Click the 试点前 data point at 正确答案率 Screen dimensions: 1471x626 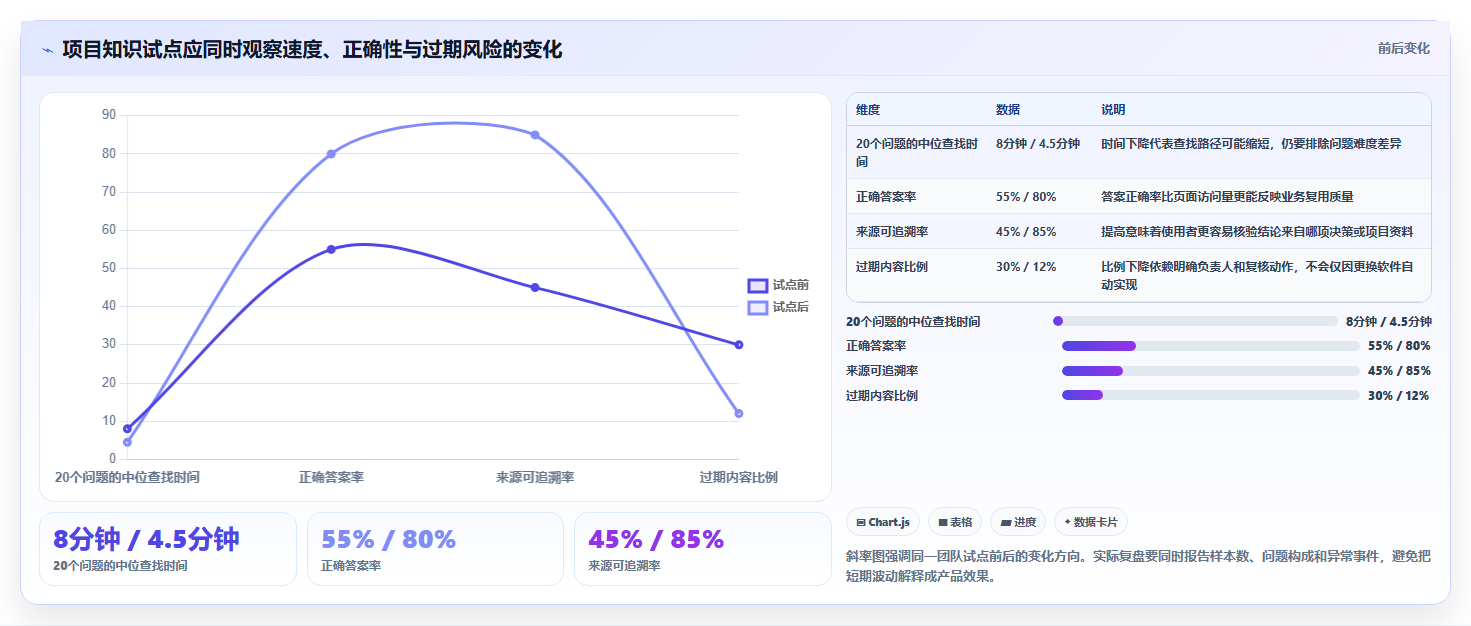click(x=331, y=249)
